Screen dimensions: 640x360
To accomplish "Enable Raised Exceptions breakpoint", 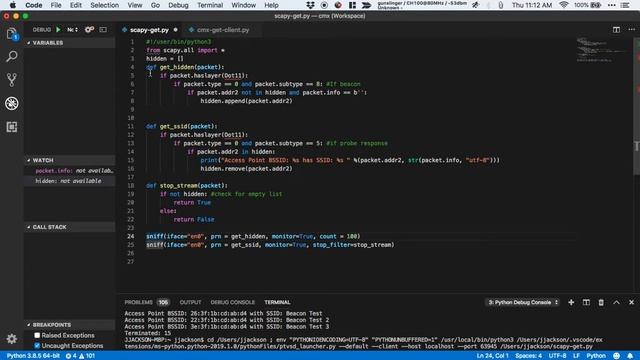I will click(x=37, y=336).
